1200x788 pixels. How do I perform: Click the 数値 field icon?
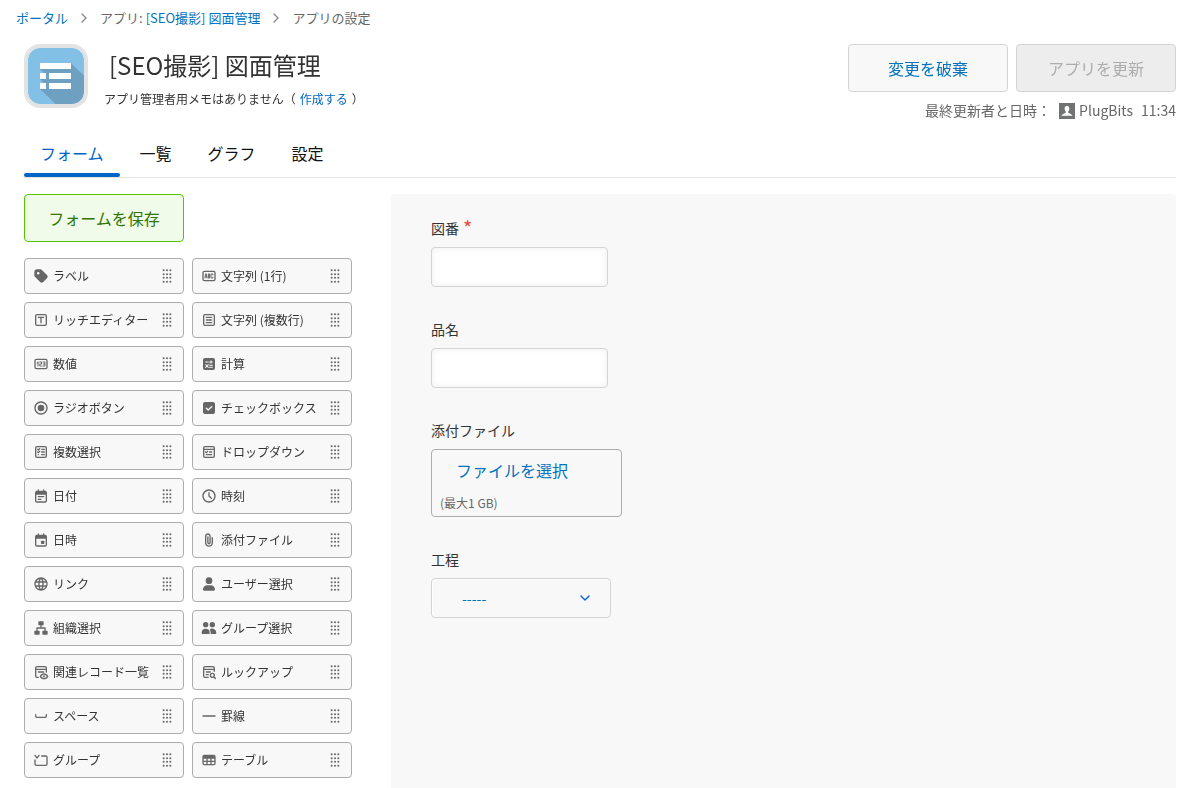41,364
